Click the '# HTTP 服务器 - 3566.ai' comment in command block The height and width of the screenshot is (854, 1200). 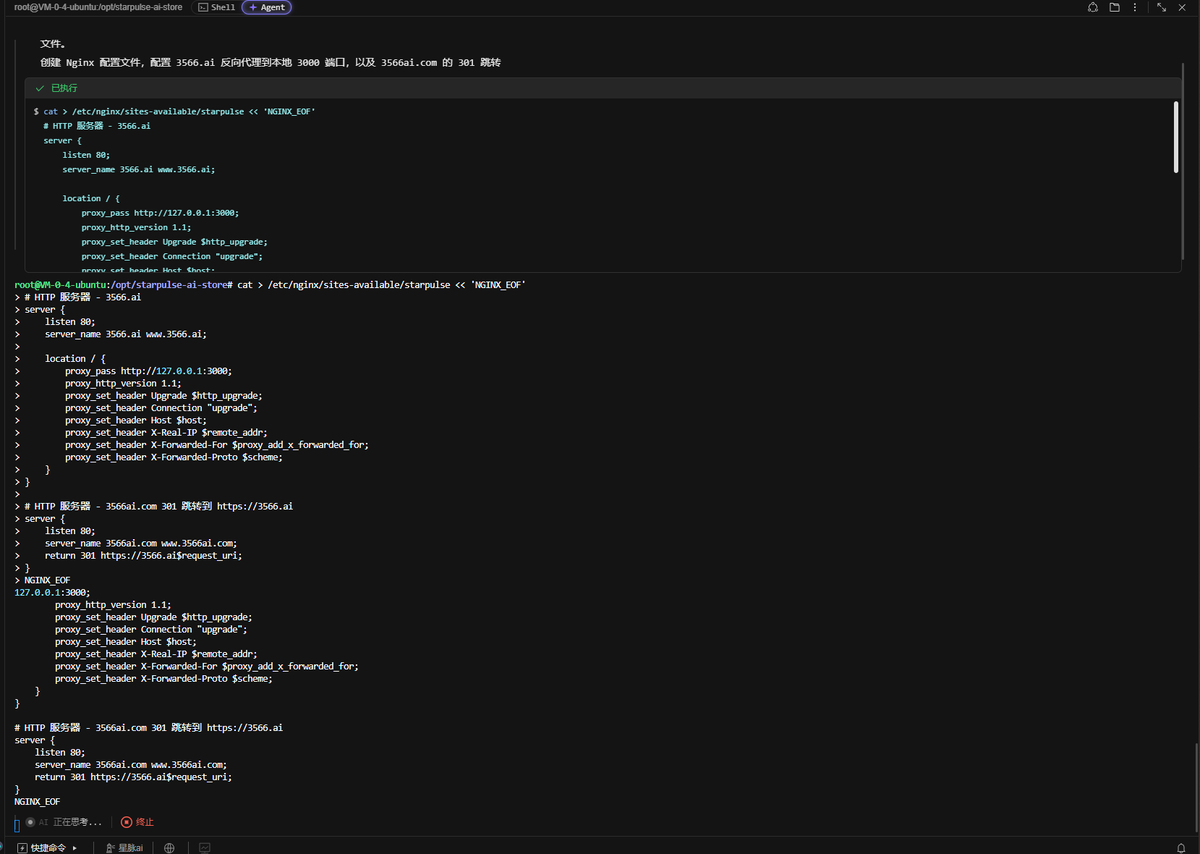(97, 126)
